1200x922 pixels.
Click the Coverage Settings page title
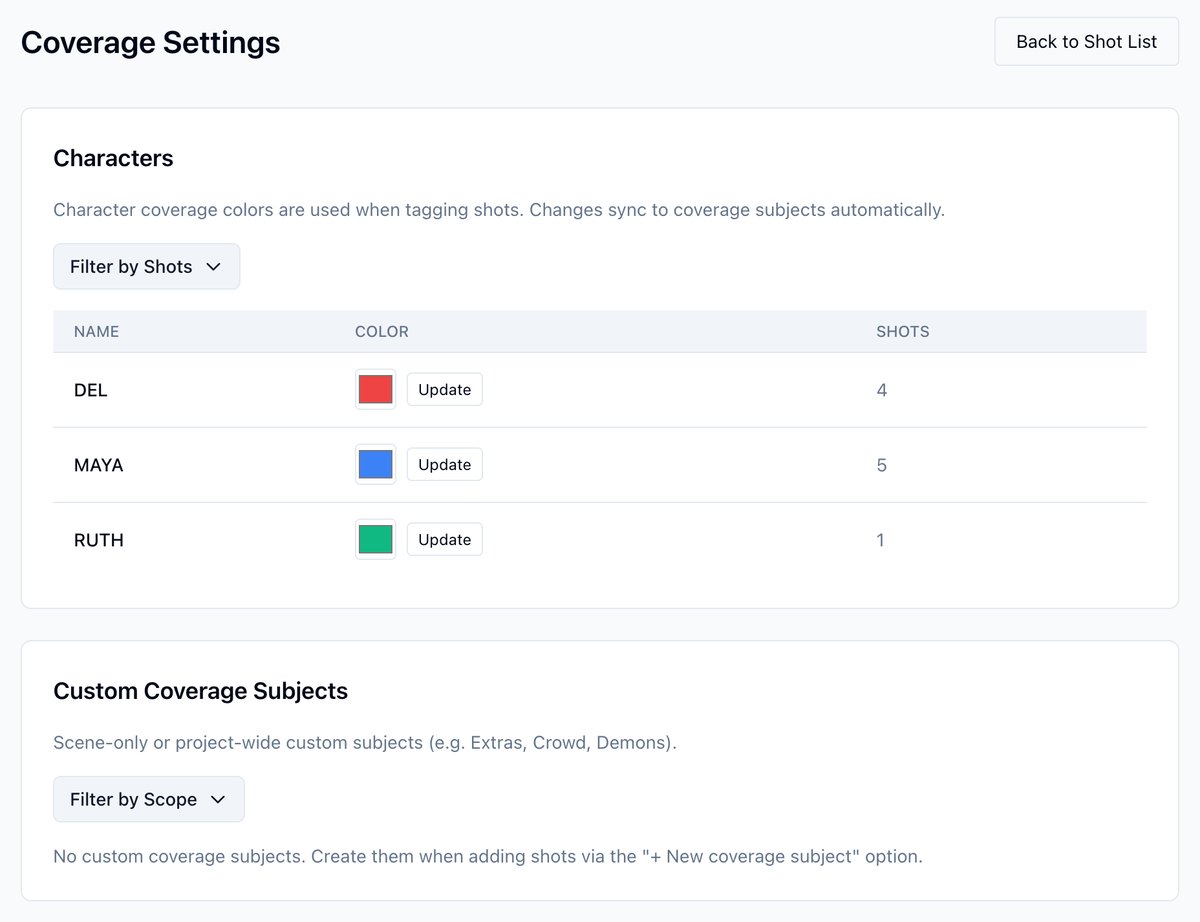(150, 43)
